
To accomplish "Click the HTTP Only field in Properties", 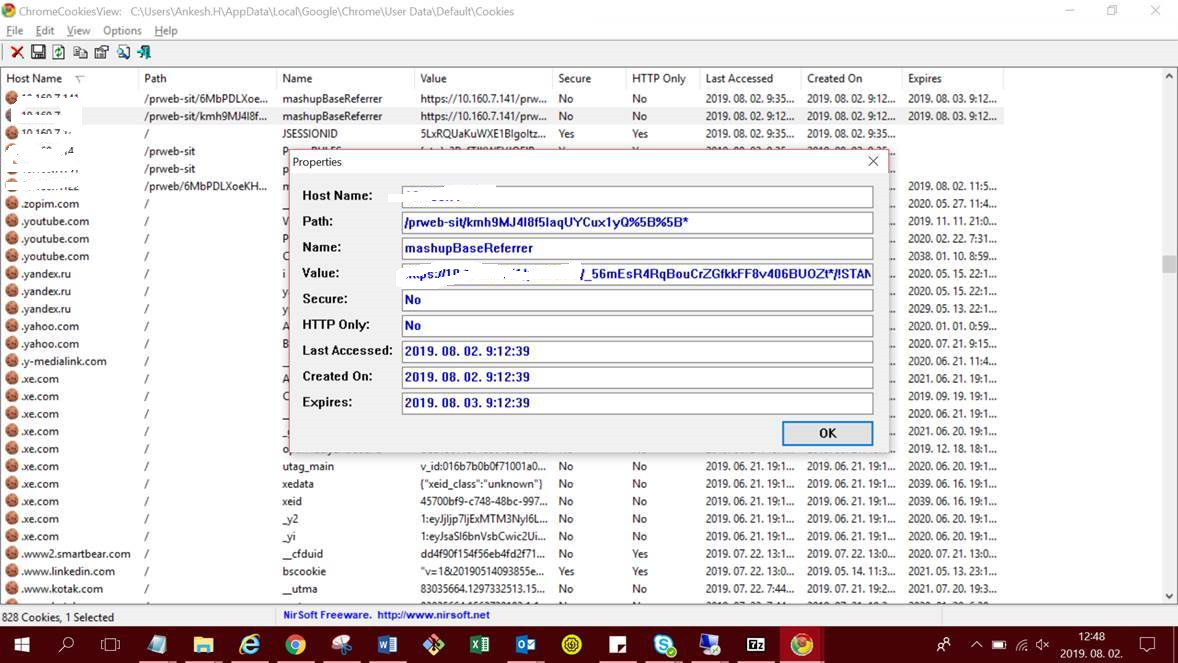I will click(x=637, y=325).
